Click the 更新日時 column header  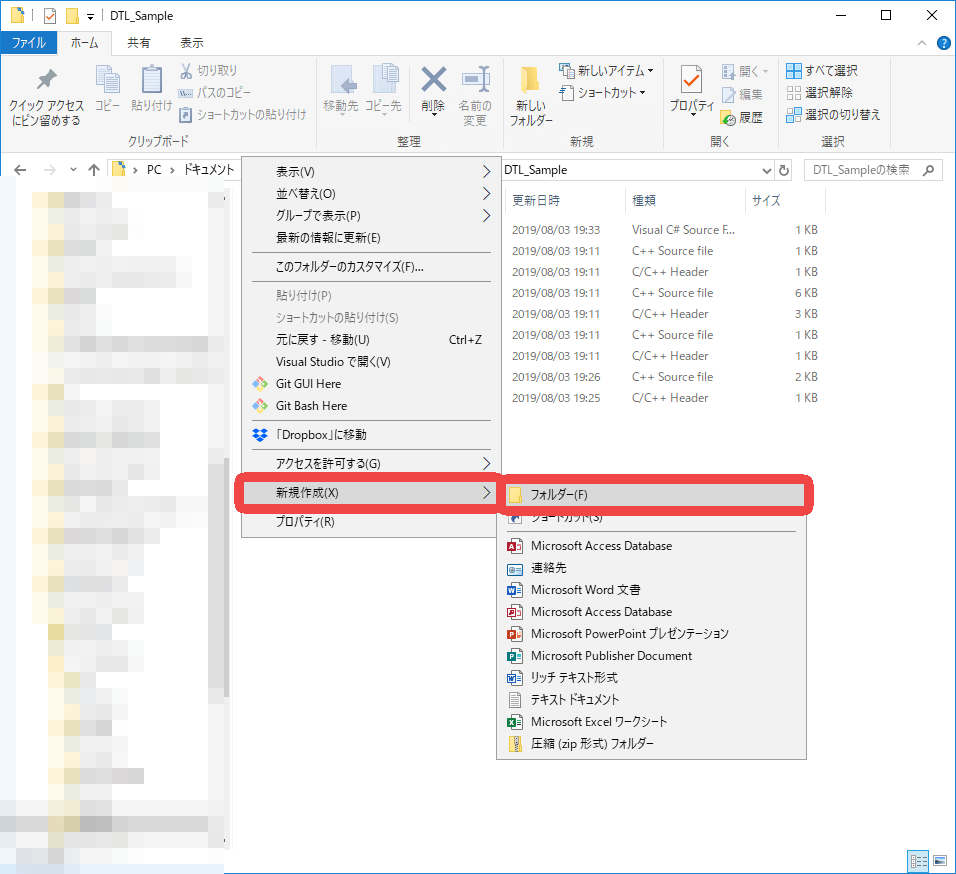point(537,201)
